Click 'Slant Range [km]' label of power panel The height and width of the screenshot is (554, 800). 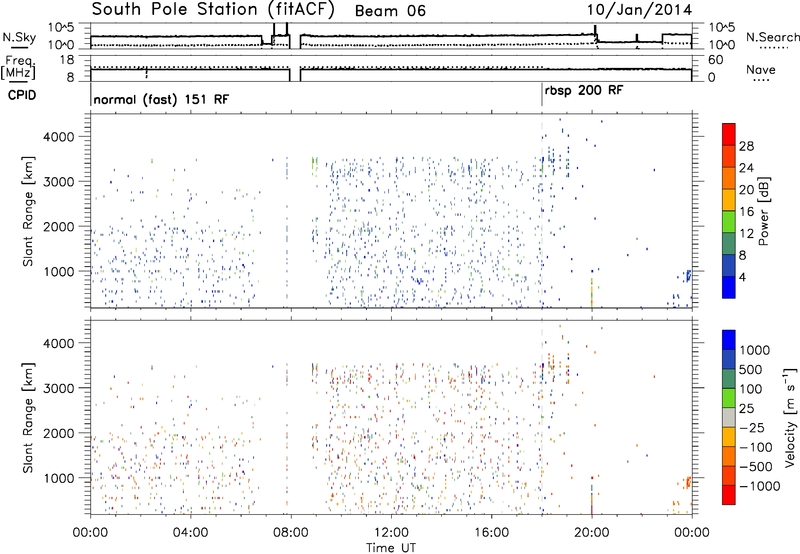[x=28, y=211]
